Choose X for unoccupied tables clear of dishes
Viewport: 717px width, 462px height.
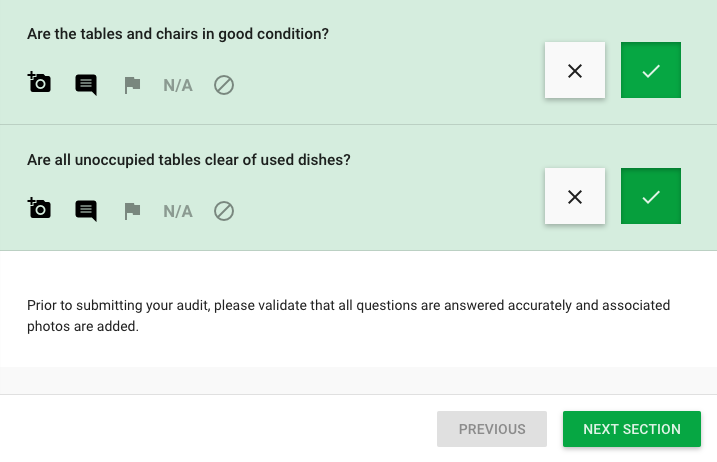(x=575, y=196)
